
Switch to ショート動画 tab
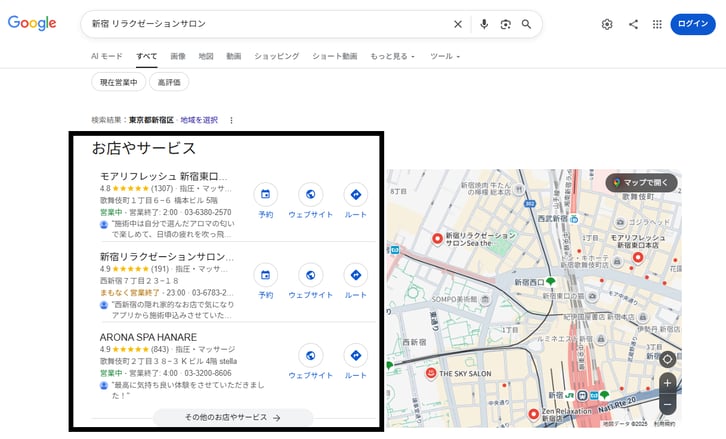[334, 56]
